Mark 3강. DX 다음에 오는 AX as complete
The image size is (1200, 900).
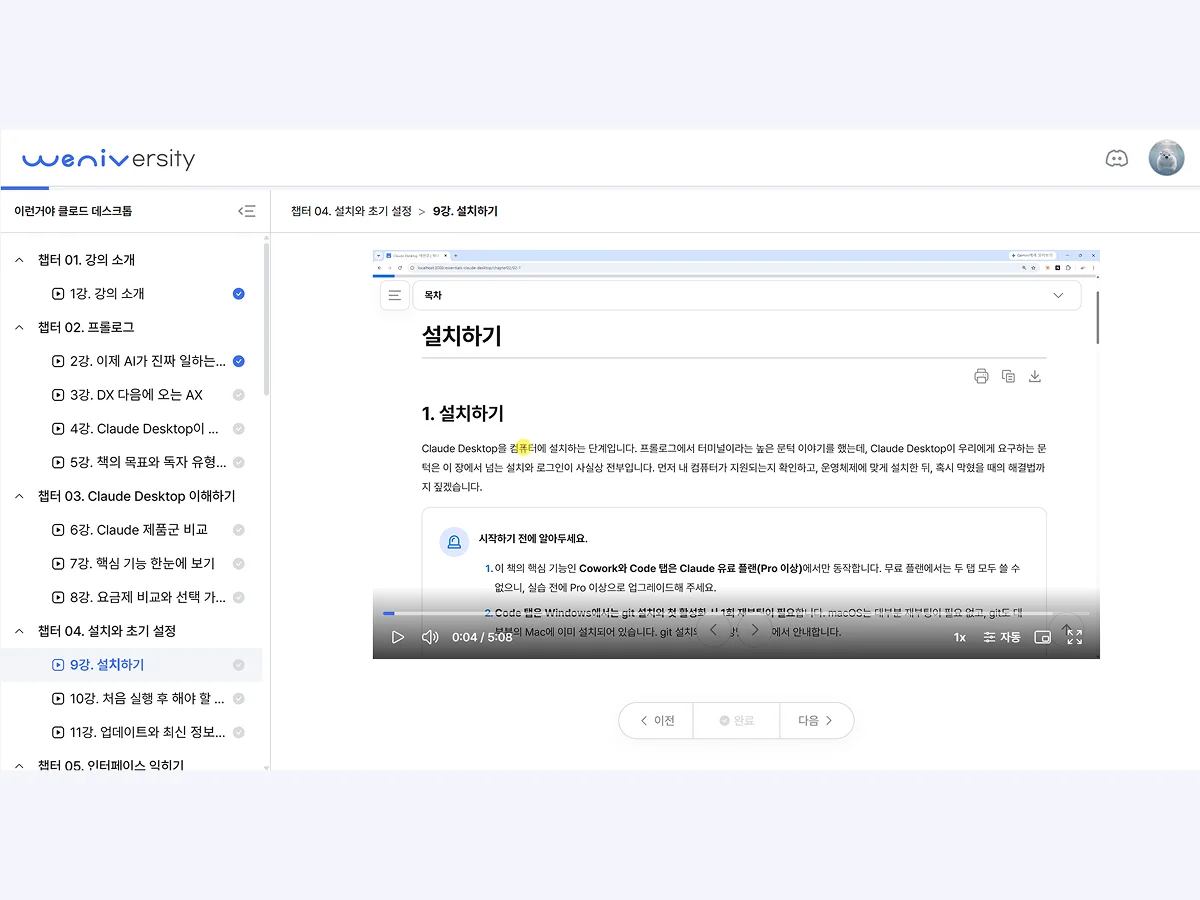pos(238,395)
